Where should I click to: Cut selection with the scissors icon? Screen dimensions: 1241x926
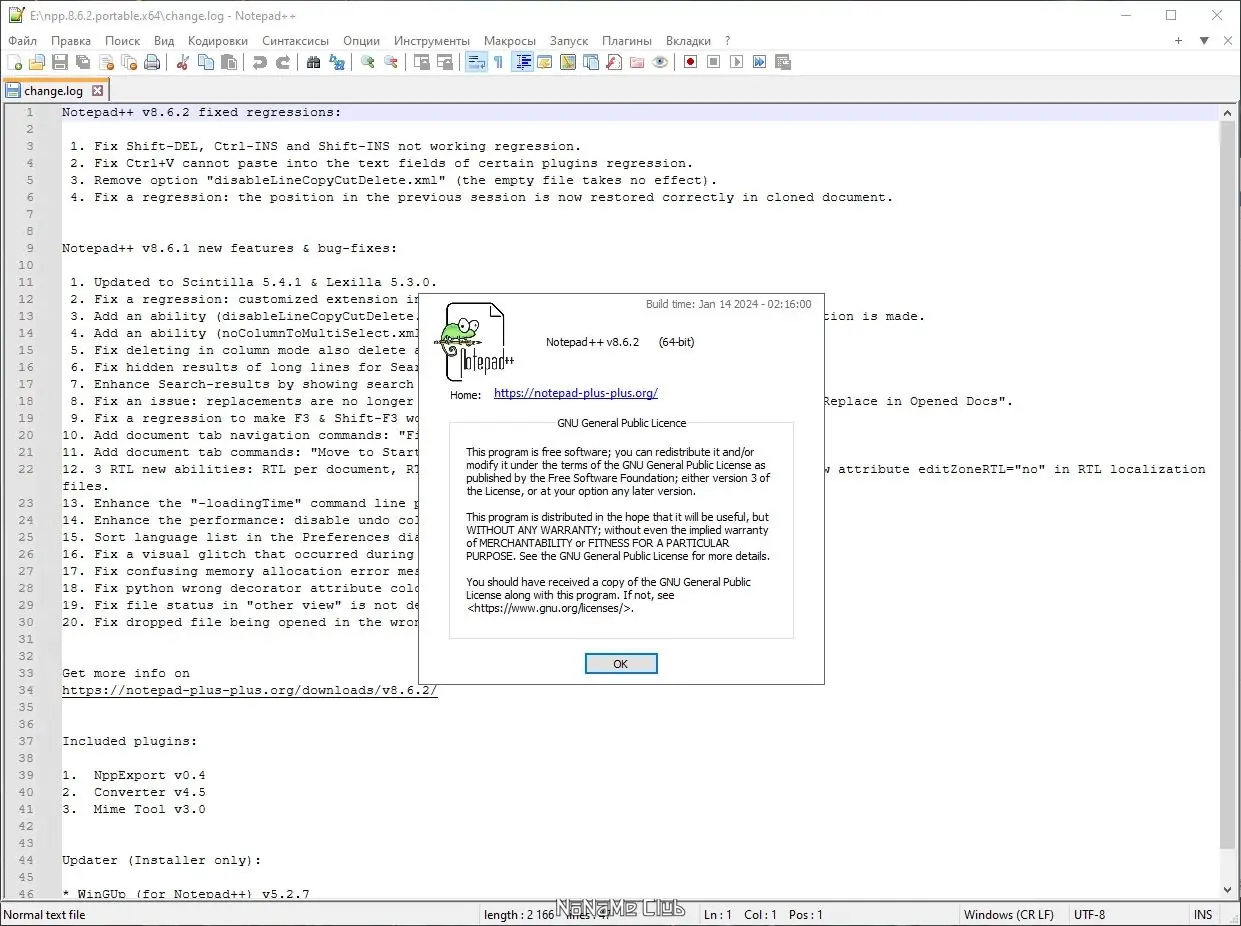tap(183, 62)
